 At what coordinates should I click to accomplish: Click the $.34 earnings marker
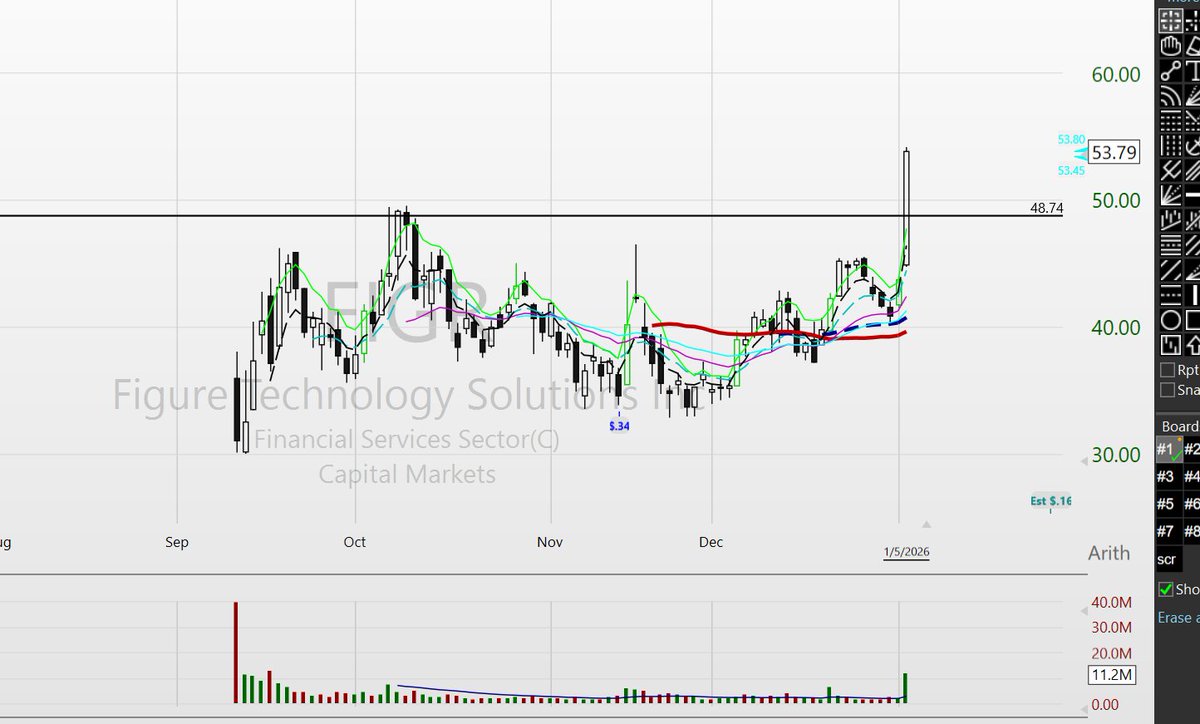pos(620,426)
